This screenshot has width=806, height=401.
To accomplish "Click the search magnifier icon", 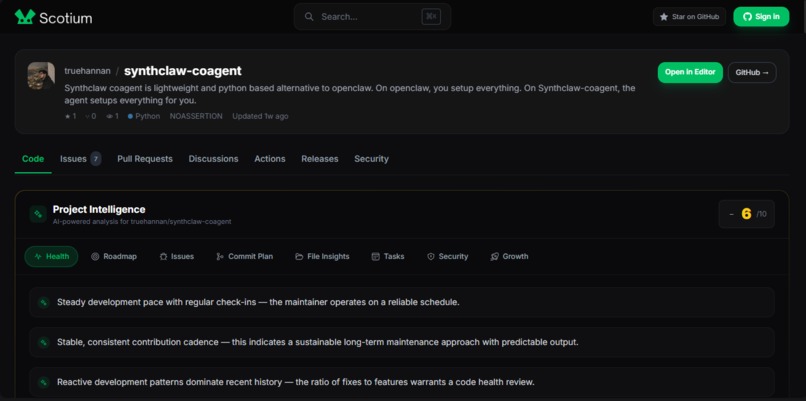I will tap(309, 16).
